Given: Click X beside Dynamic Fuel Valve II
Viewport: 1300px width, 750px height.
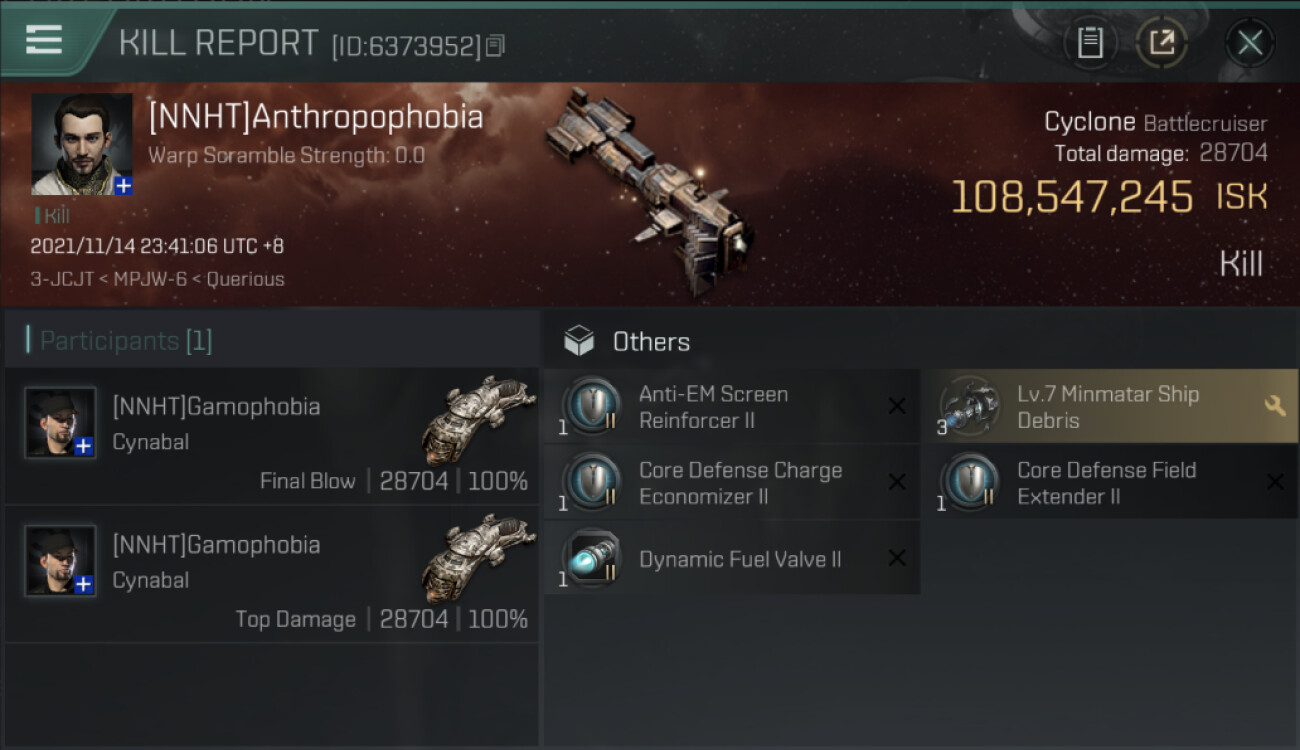Looking at the screenshot, I should [897, 558].
